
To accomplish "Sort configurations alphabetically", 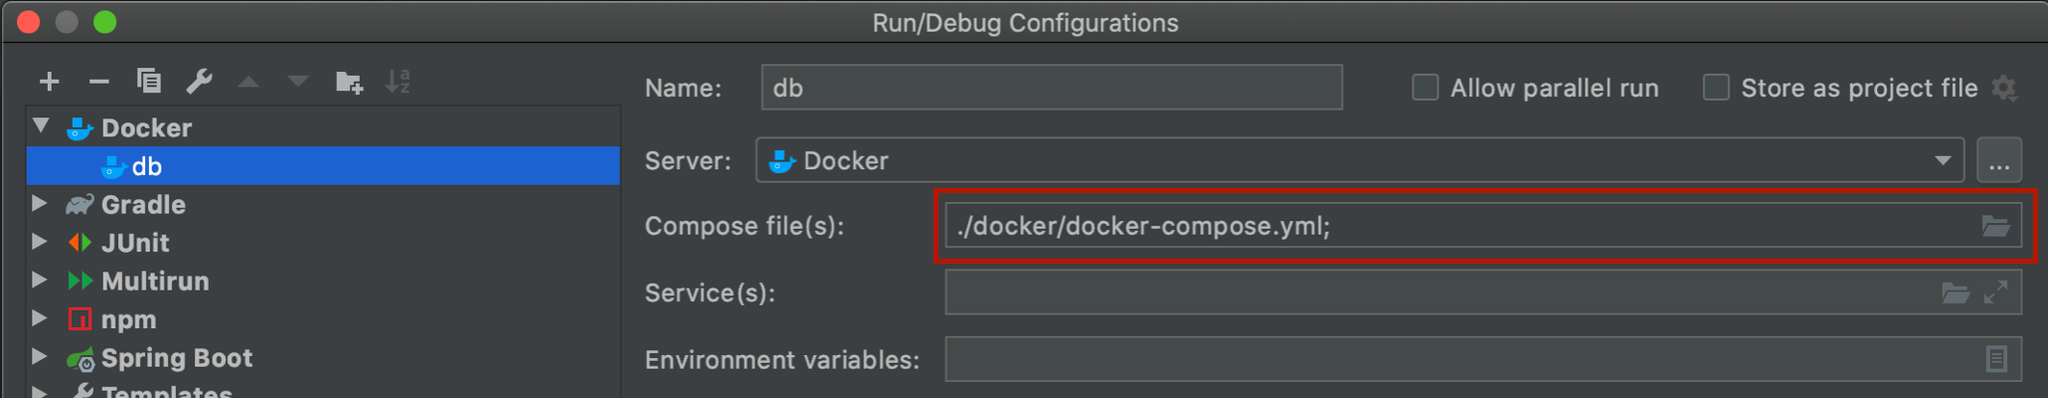I will (x=398, y=81).
